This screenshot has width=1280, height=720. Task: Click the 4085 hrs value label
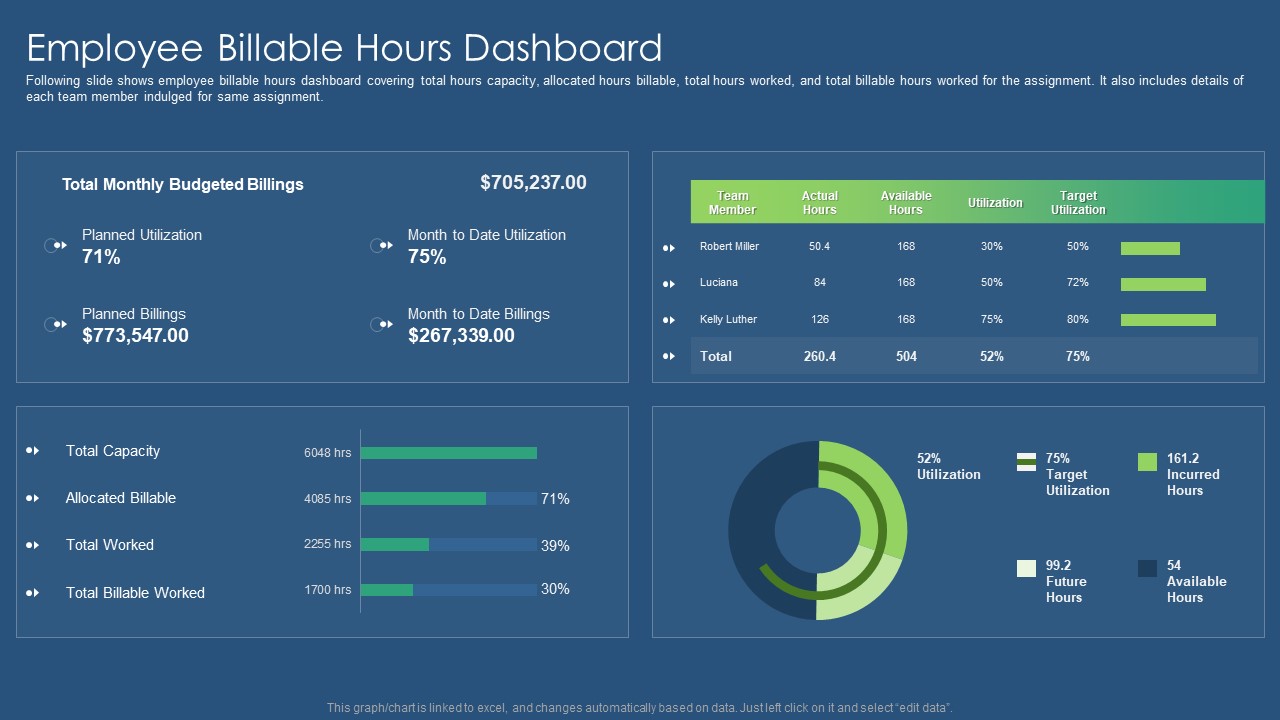[328, 498]
